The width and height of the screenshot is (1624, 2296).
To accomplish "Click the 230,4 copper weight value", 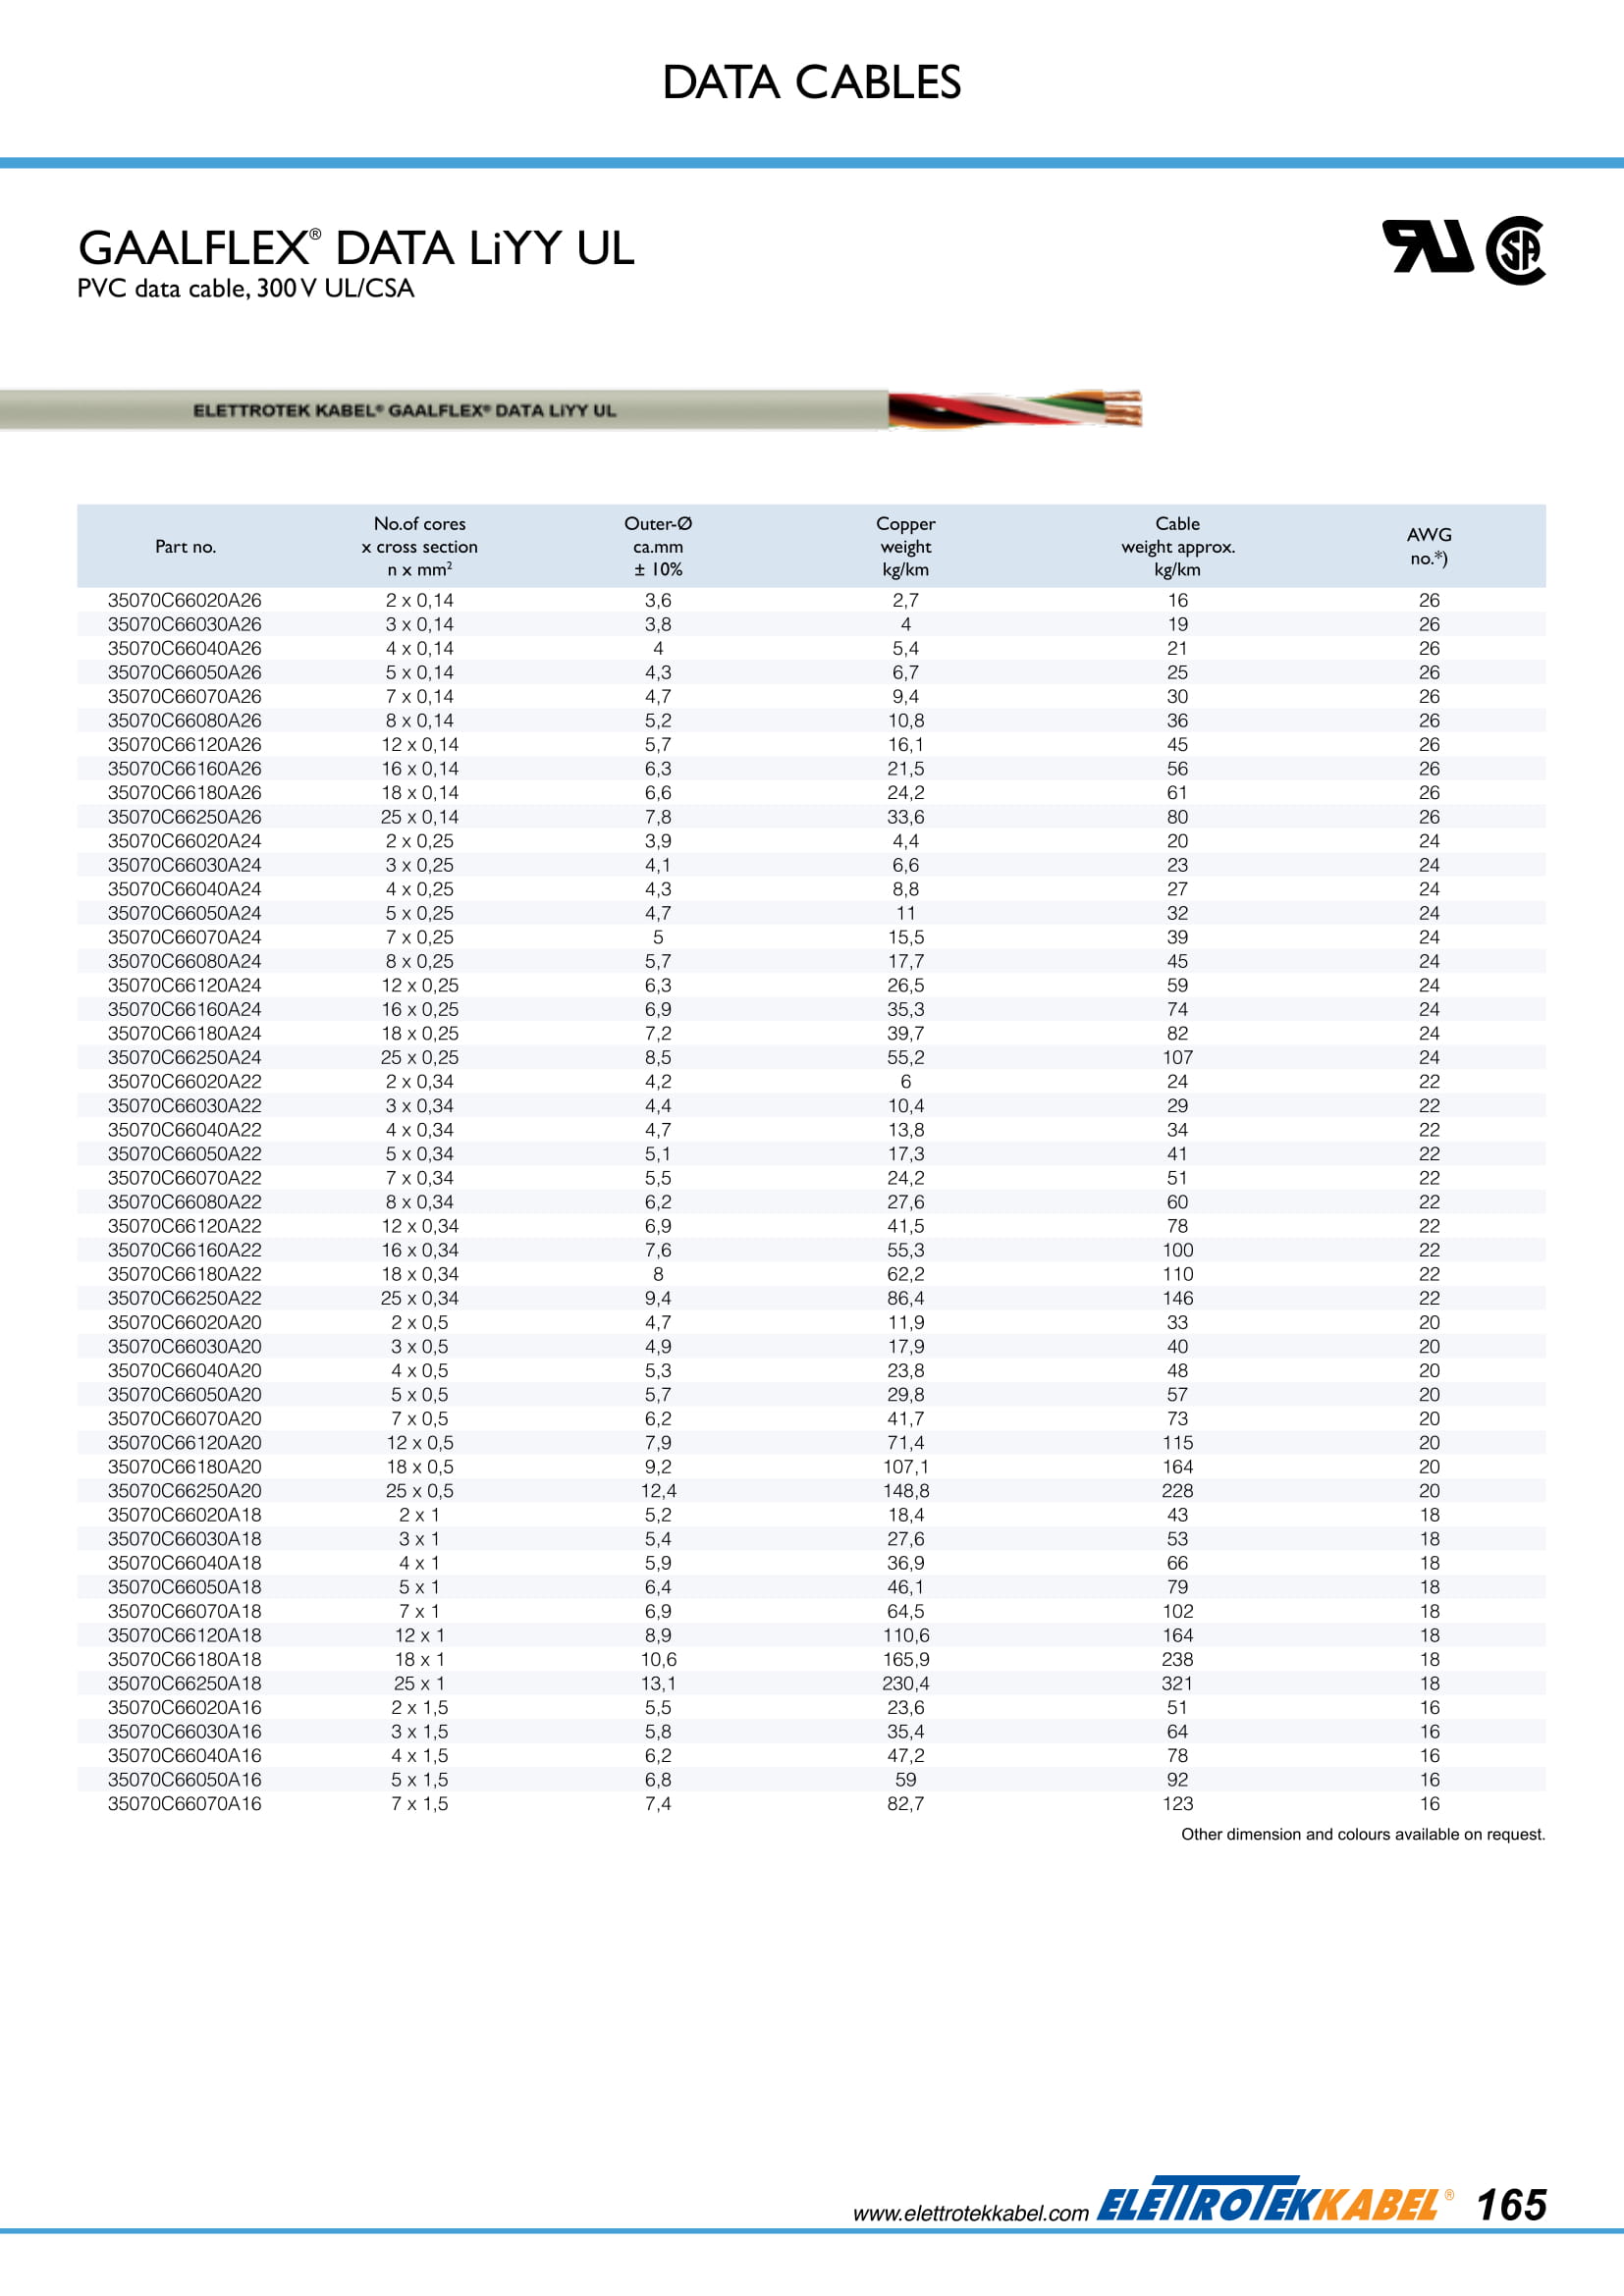I will [x=906, y=1684].
